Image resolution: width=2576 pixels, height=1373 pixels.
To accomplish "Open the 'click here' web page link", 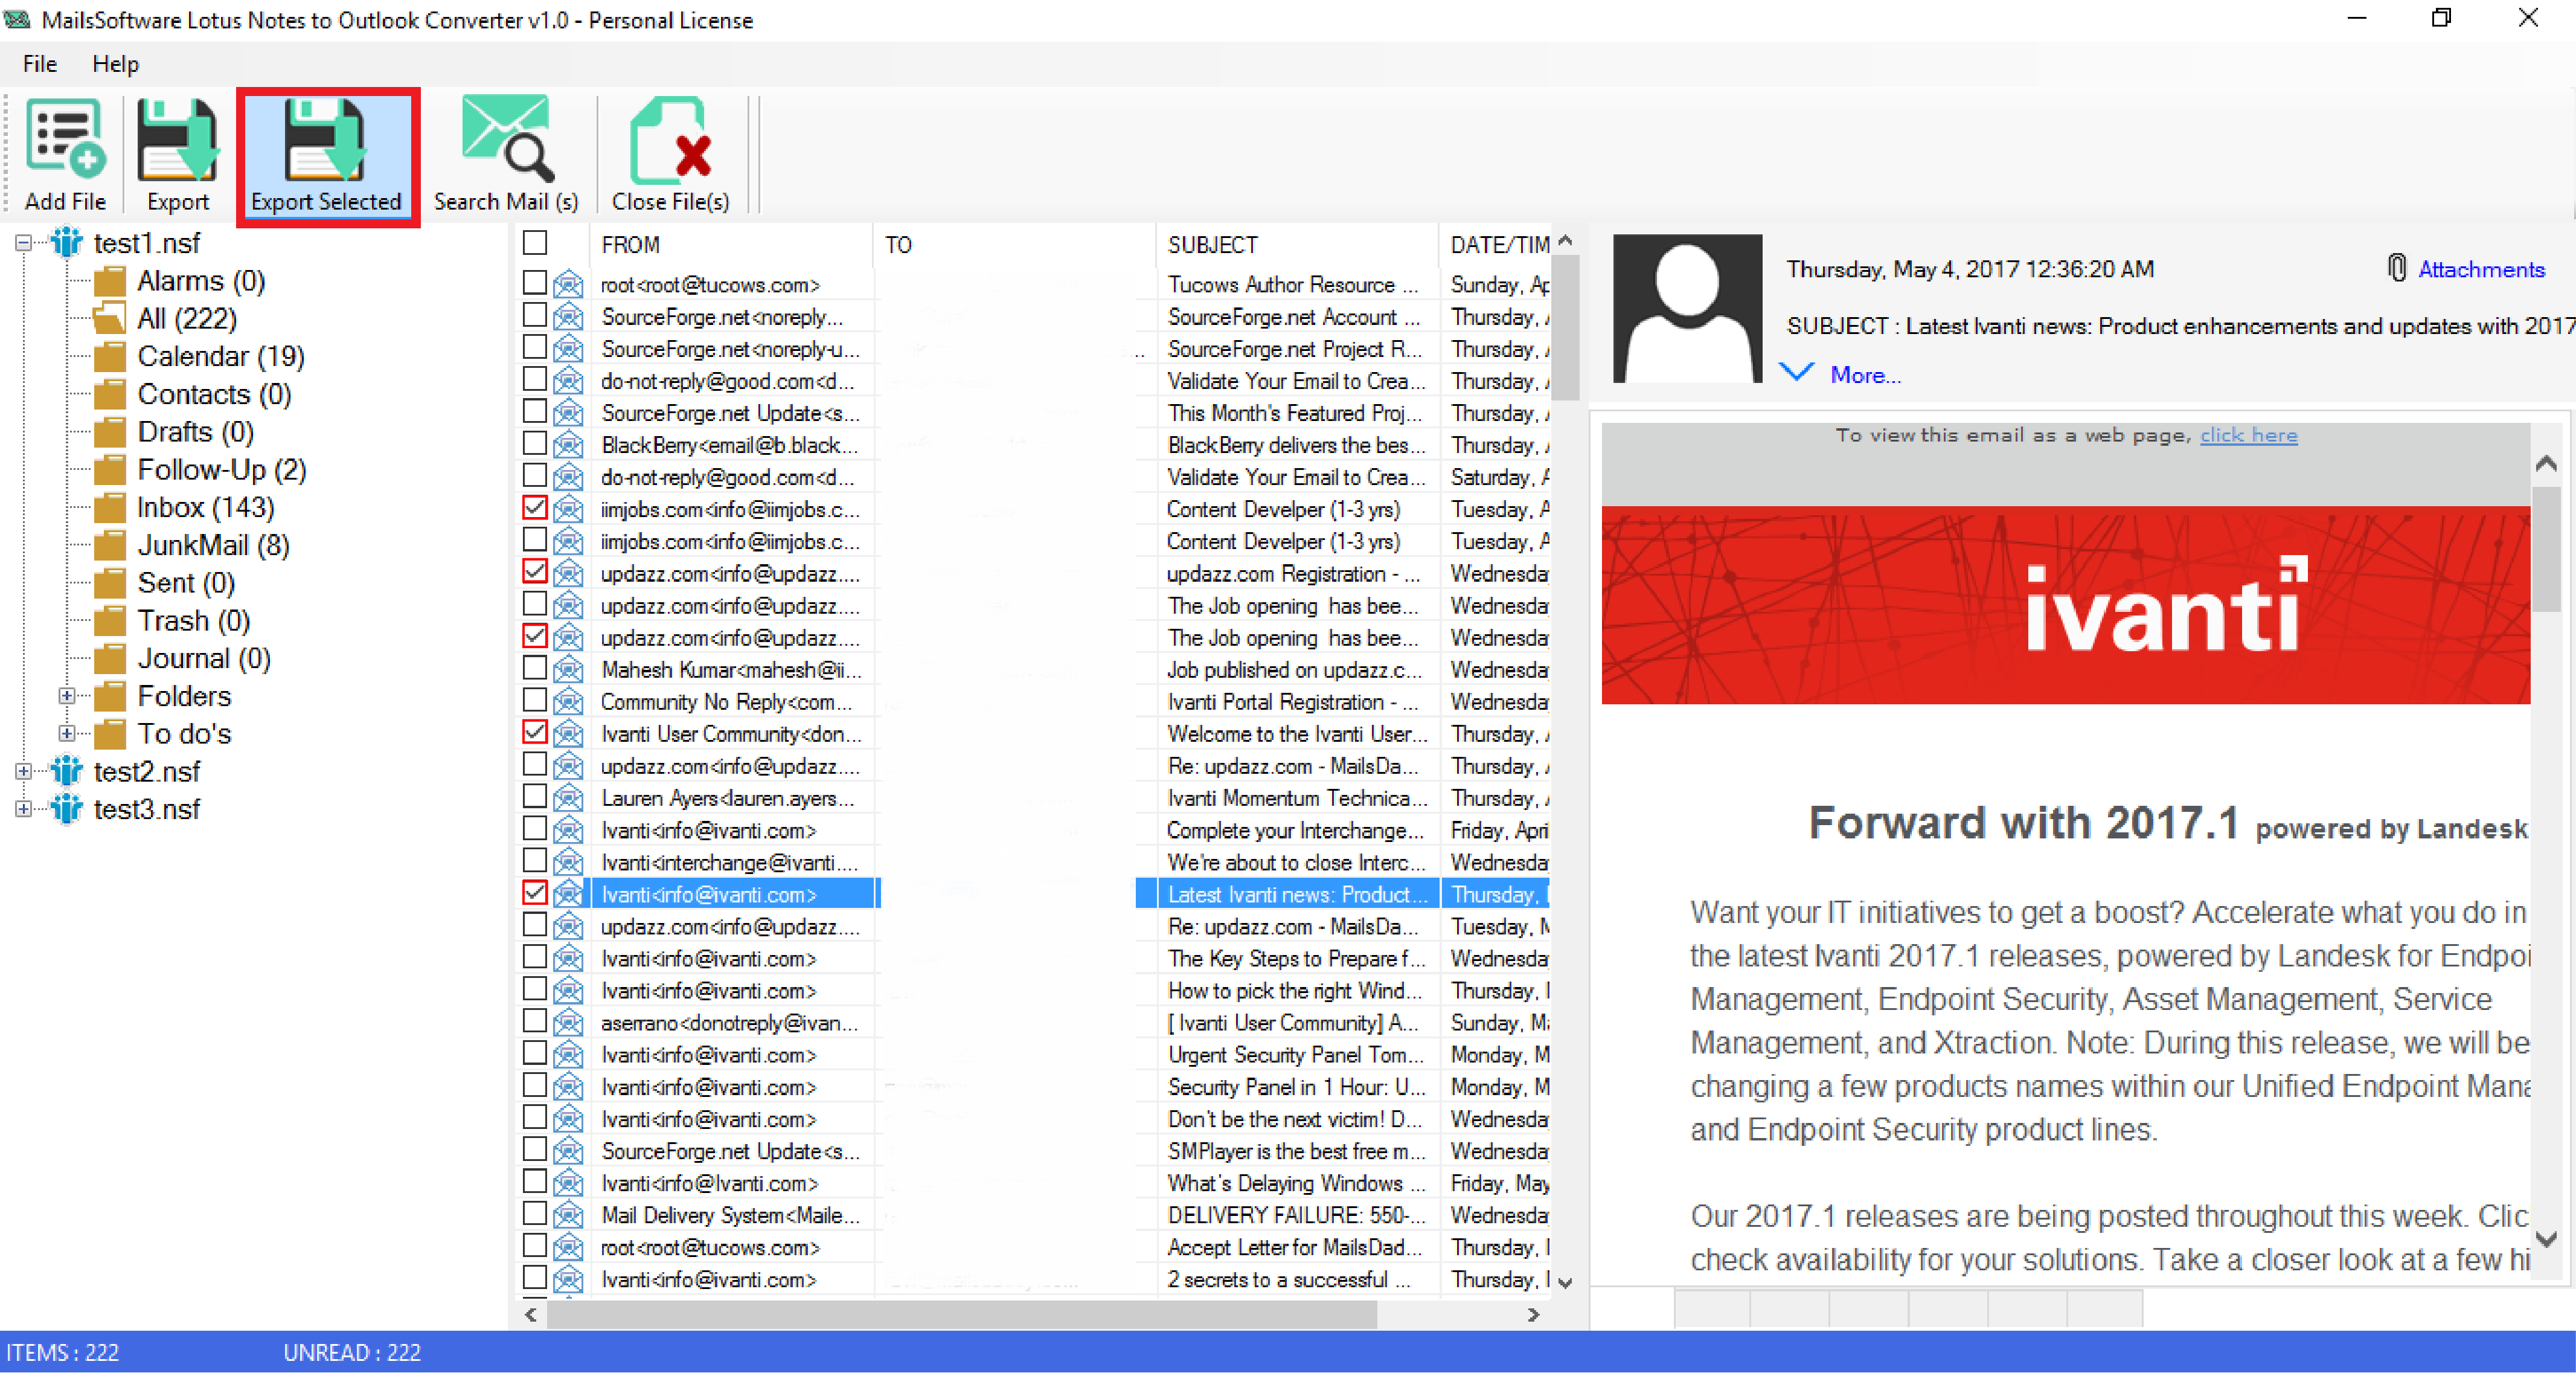I will 2248,435.
